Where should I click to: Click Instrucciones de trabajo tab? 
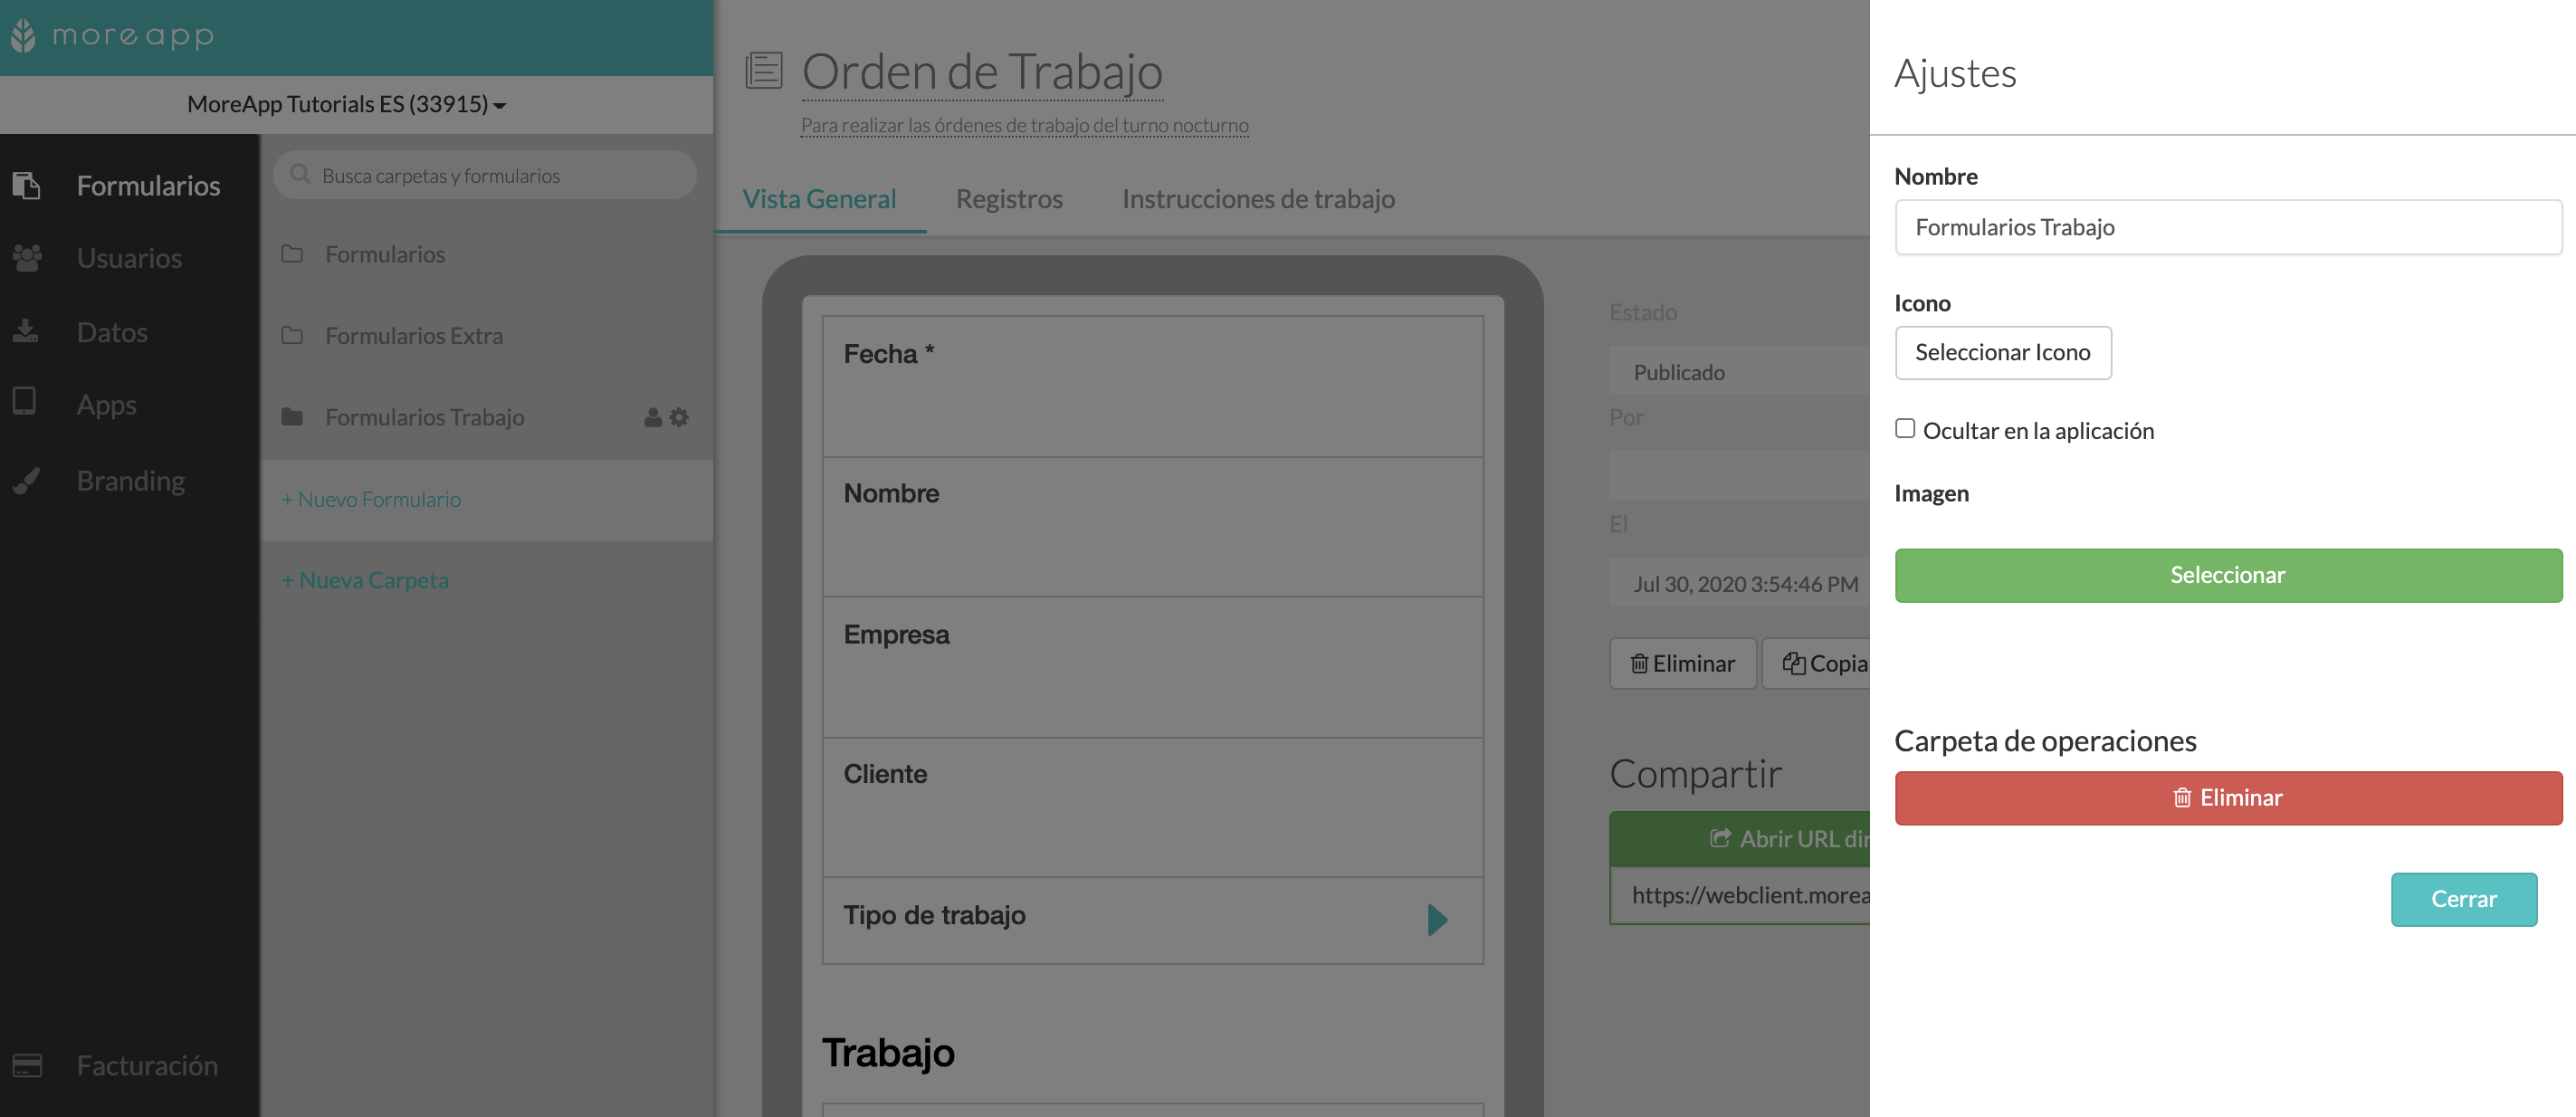point(1258,197)
